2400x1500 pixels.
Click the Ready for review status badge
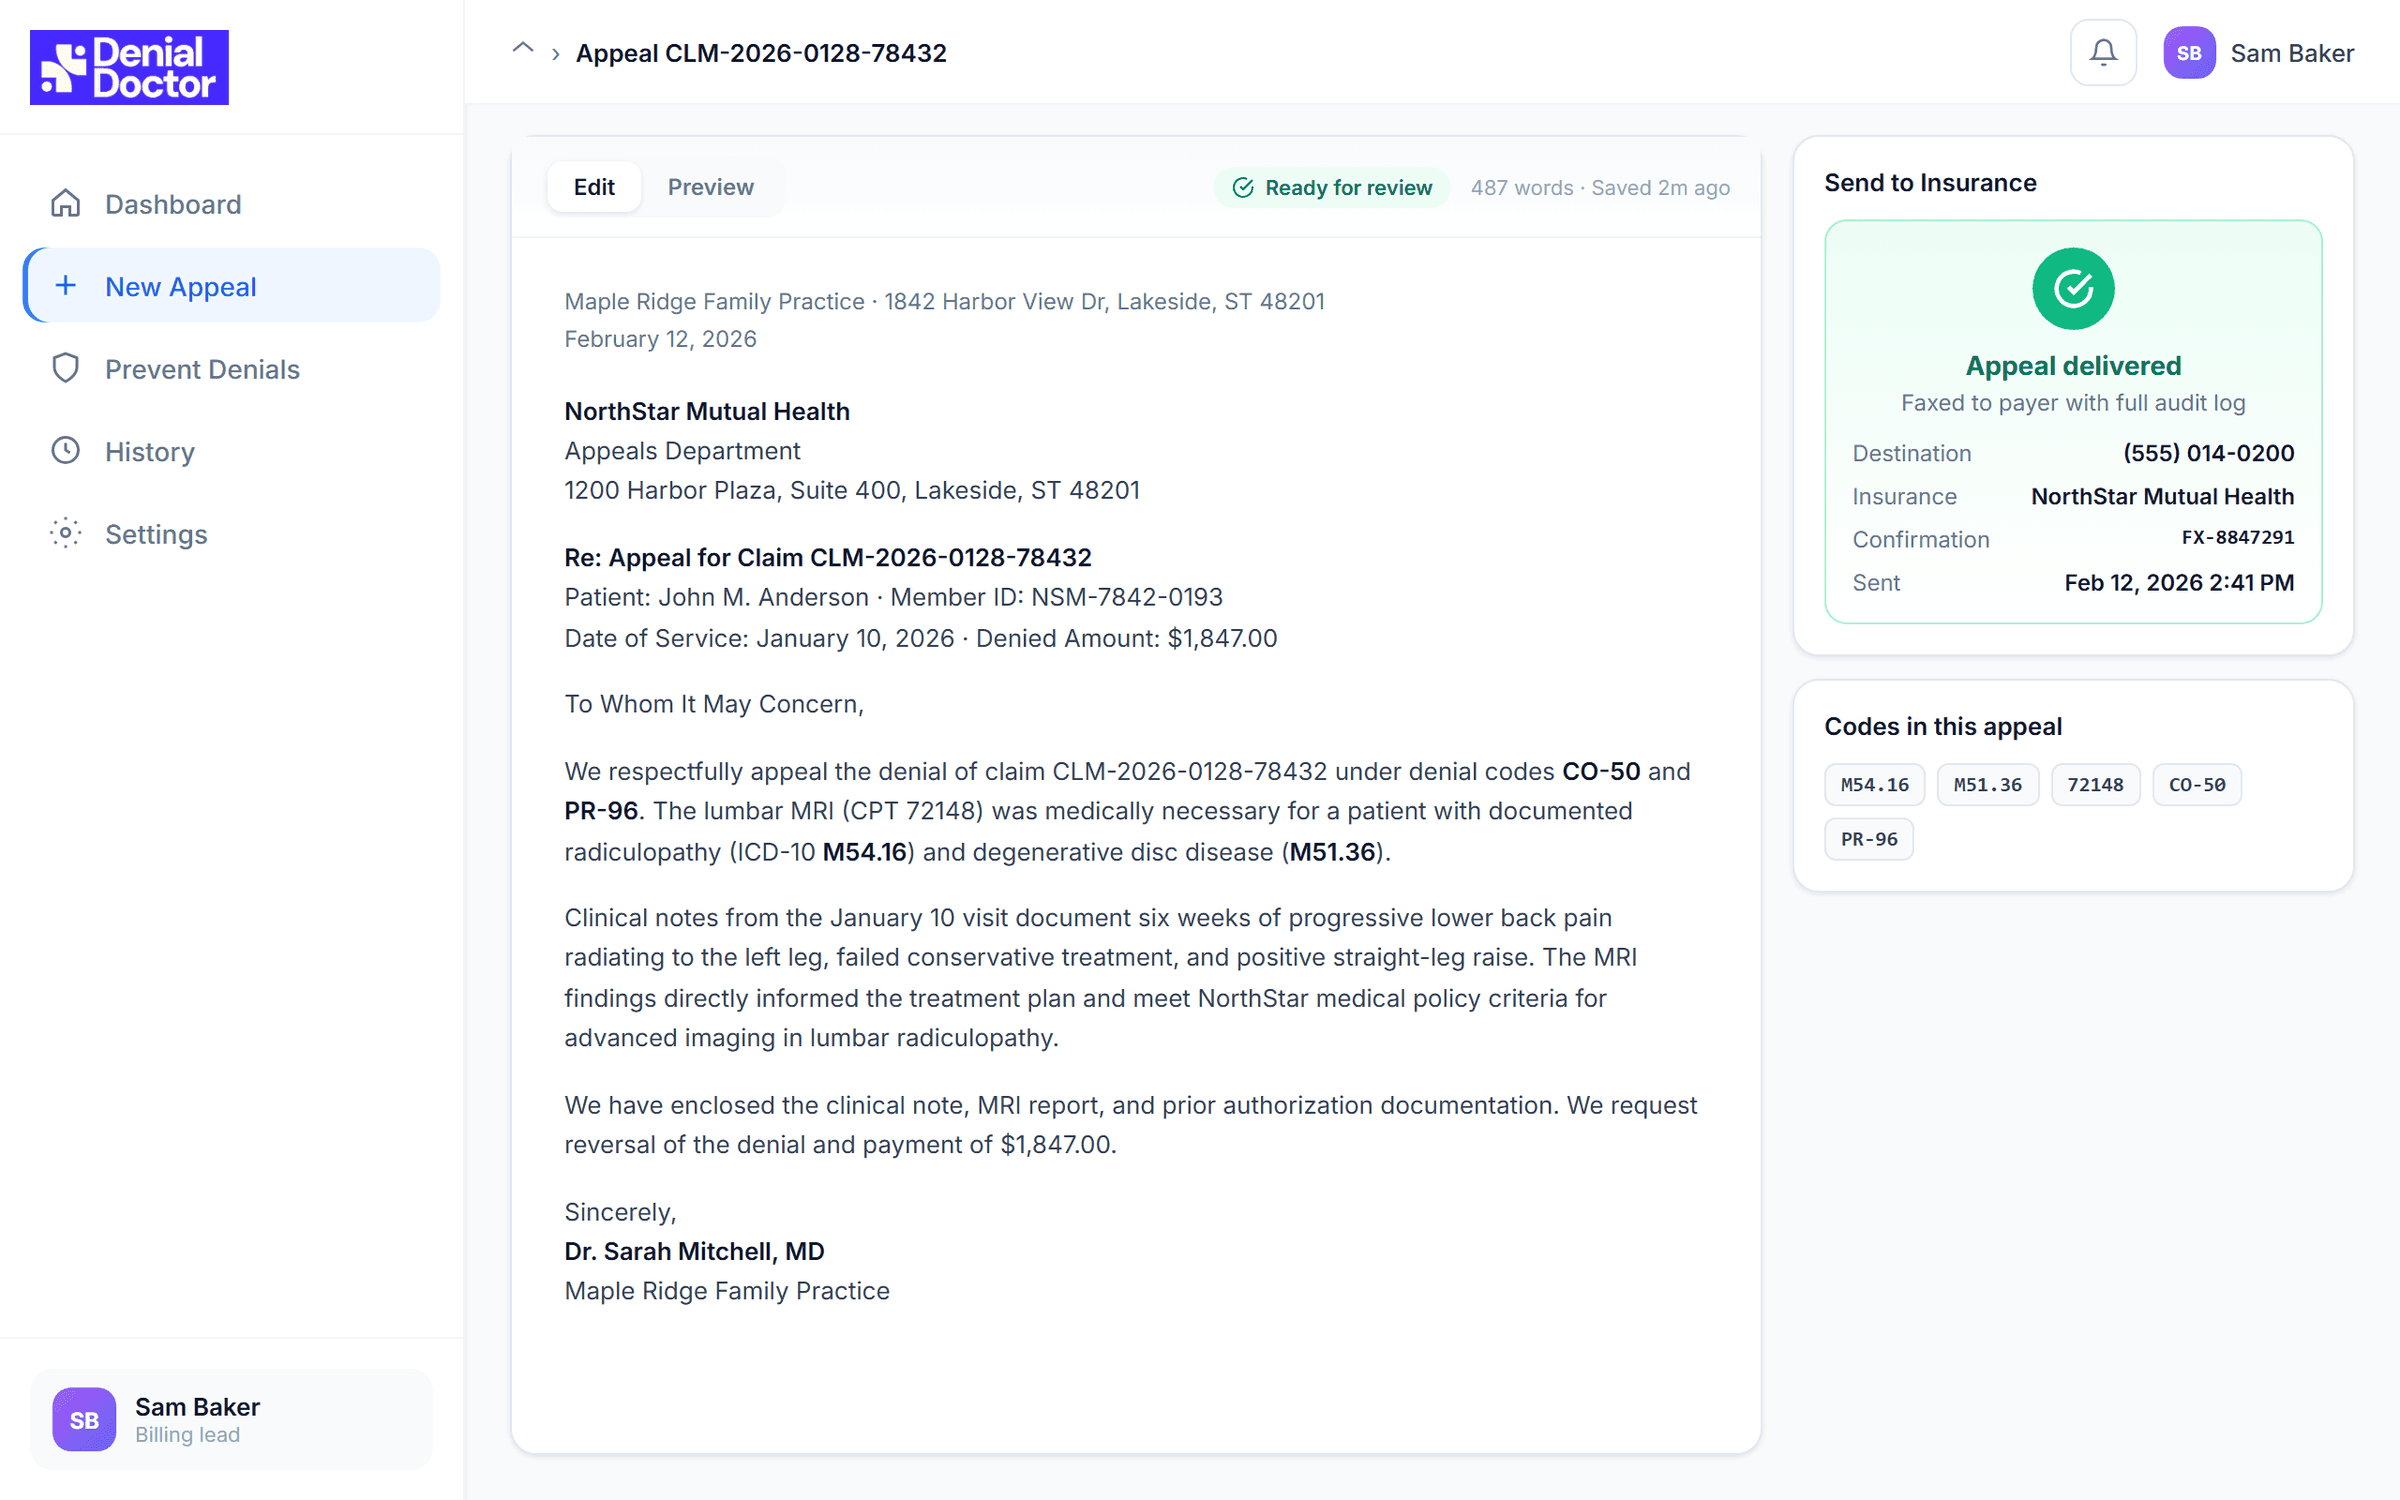[x=1333, y=188]
